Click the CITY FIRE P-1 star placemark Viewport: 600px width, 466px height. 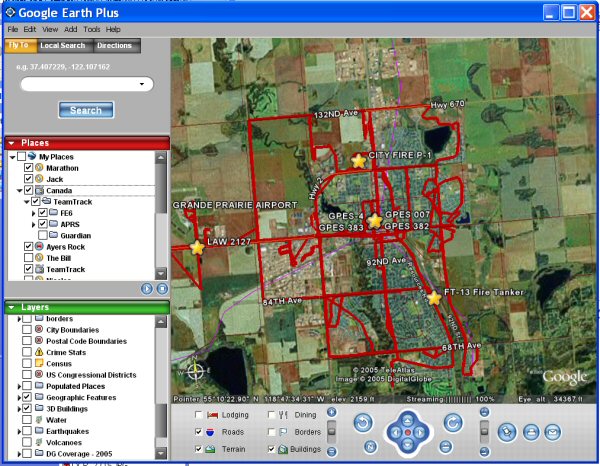[359, 161]
